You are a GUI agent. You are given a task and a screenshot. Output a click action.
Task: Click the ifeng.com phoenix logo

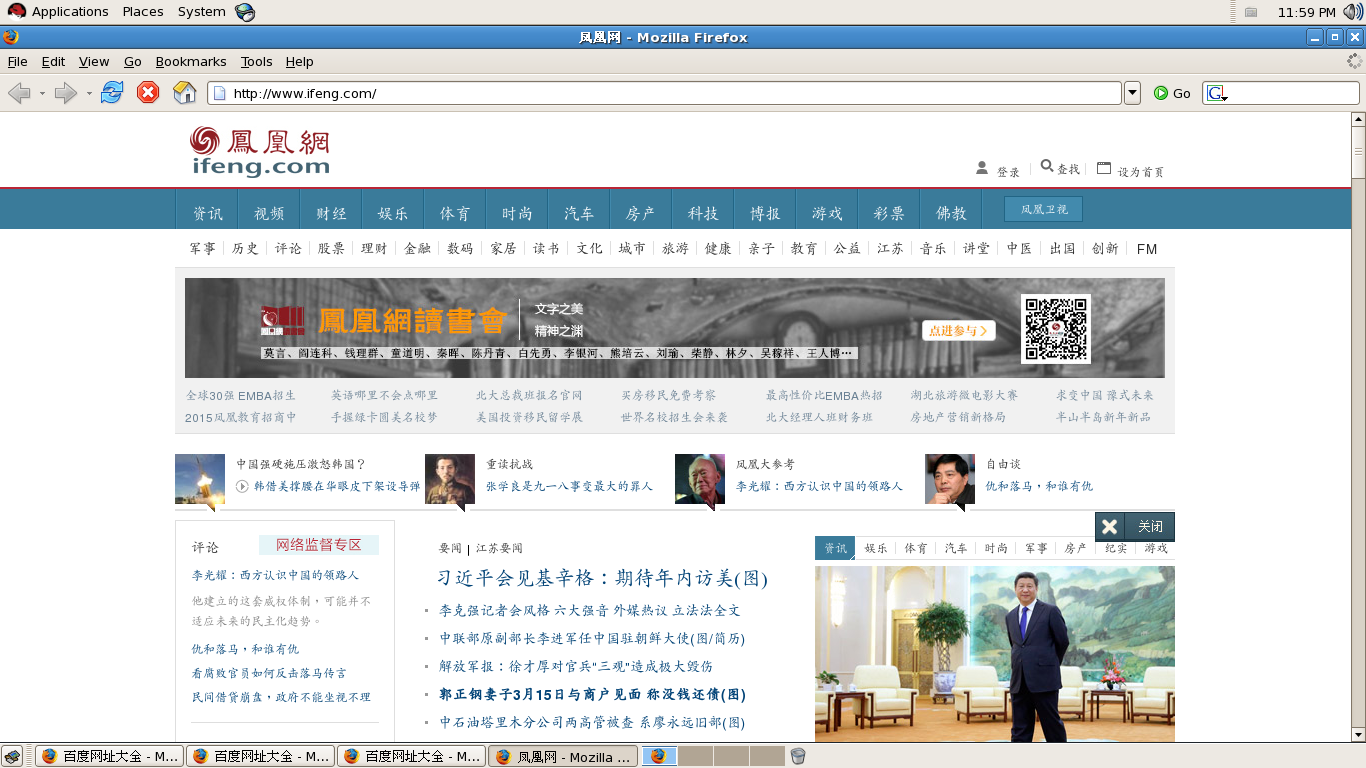260,152
